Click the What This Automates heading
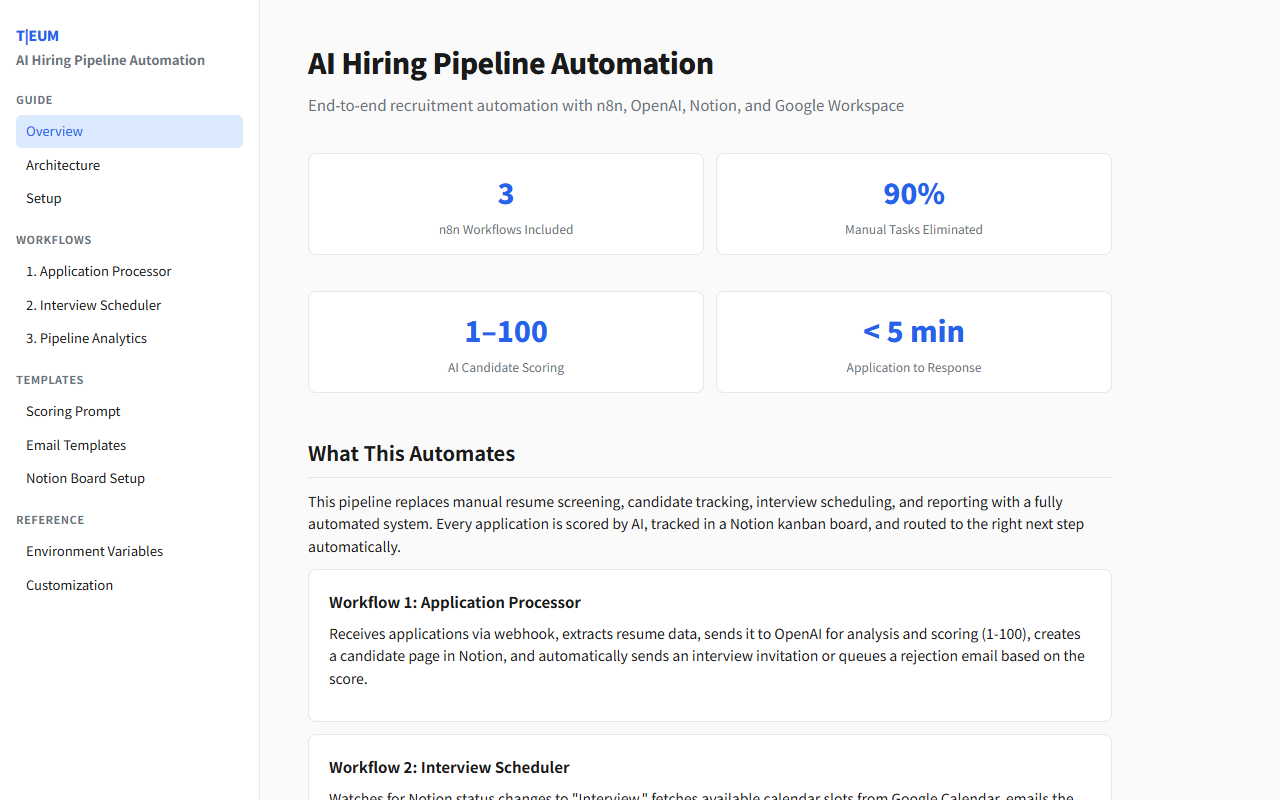 pyautogui.click(x=411, y=453)
